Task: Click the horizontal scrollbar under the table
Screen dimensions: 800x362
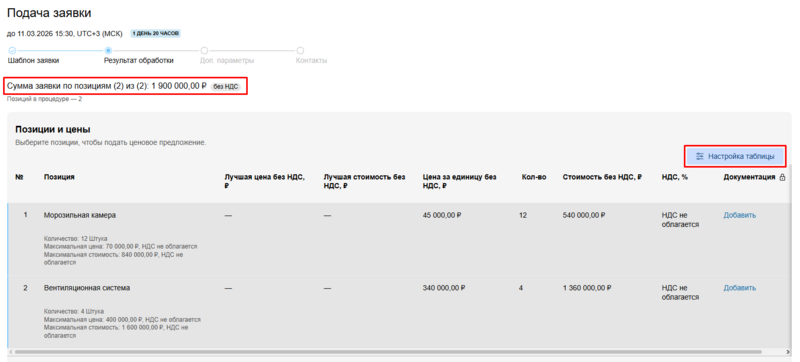Action: (x=388, y=352)
